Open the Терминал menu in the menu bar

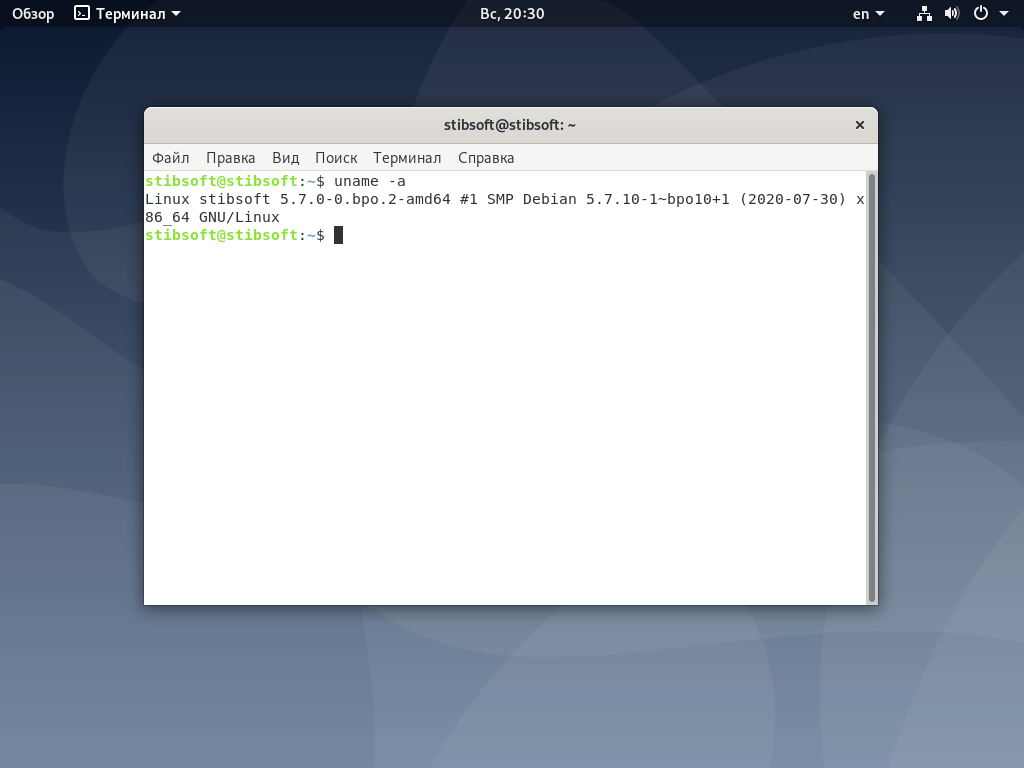407,158
